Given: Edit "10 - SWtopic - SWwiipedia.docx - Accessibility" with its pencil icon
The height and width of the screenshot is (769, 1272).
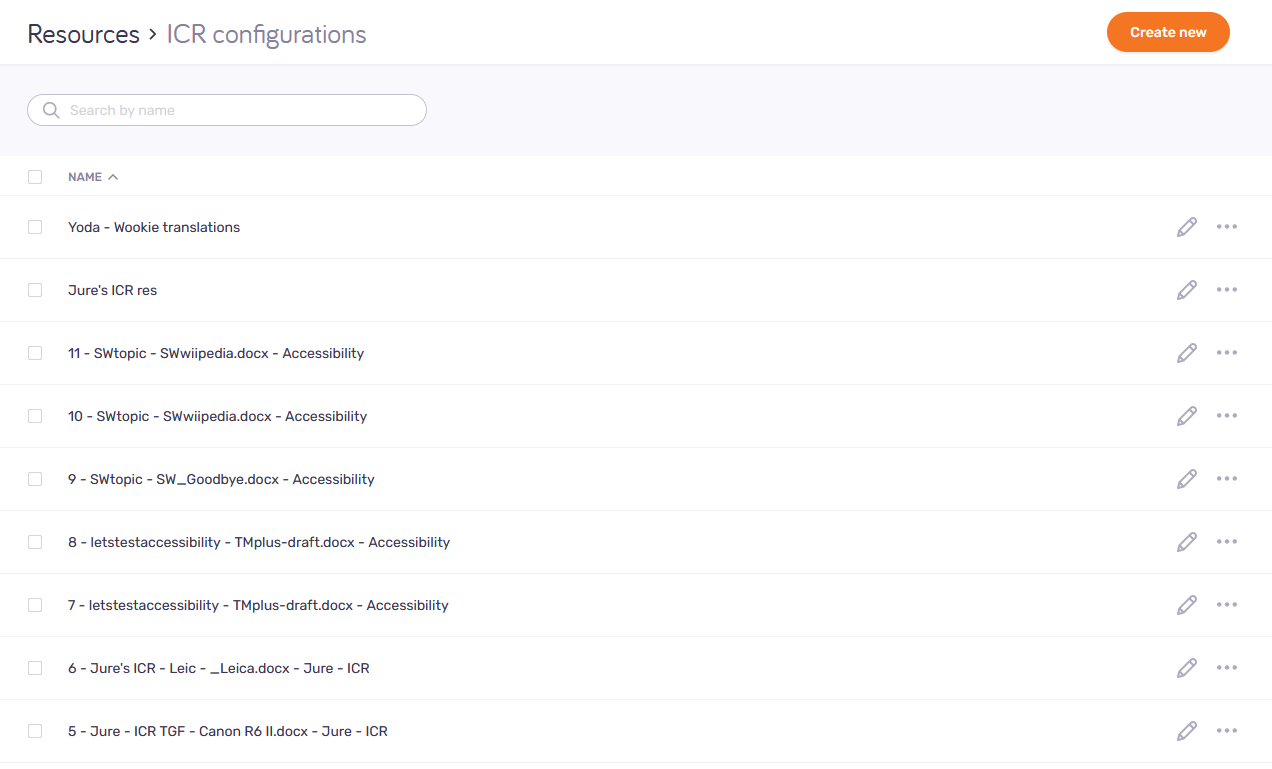Looking at the screenshot, I should [x=1186, y=415].
